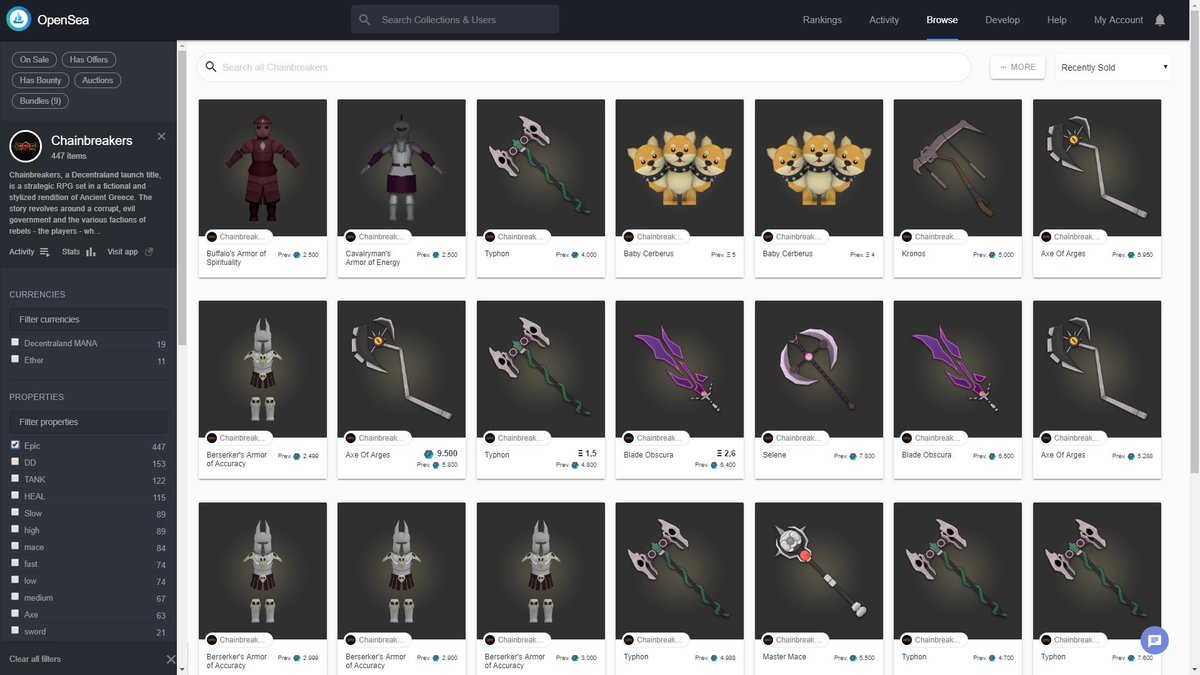Focus the Filter properties input
The height and width of the screenshot is (675, 1200).
point(88,422)
